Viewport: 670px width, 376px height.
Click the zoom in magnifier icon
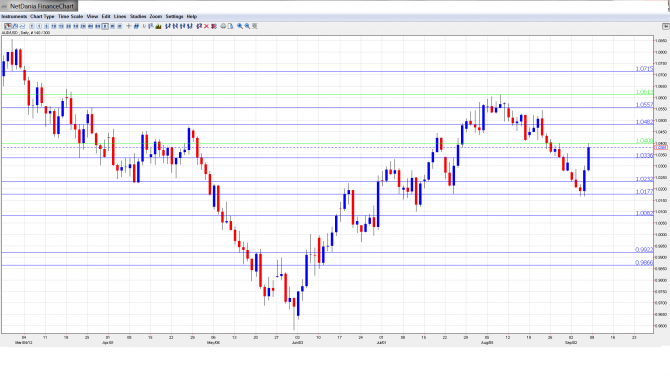coord(240,26)
